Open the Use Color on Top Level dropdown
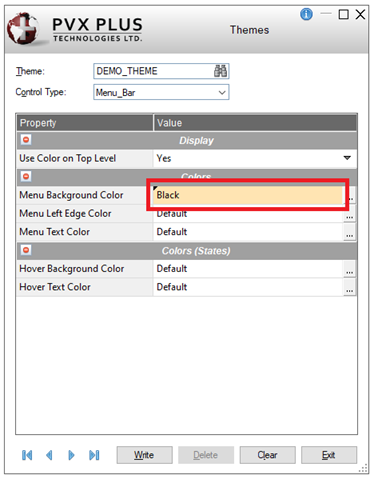 [347, 158]
